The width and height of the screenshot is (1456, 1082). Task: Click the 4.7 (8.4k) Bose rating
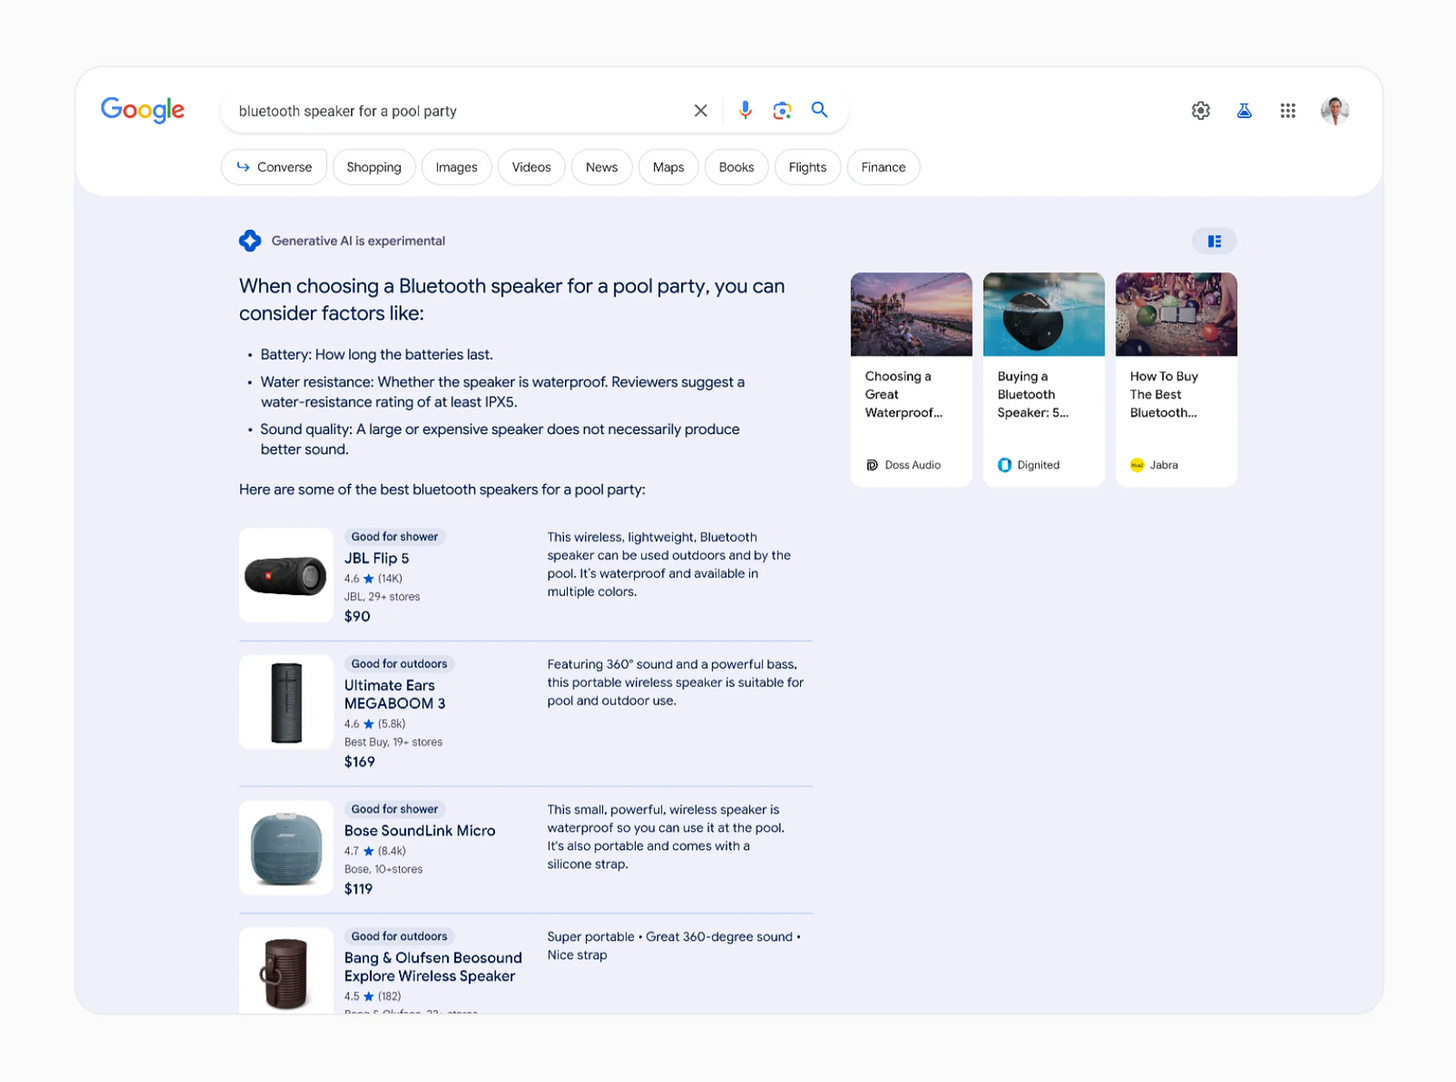375,851
